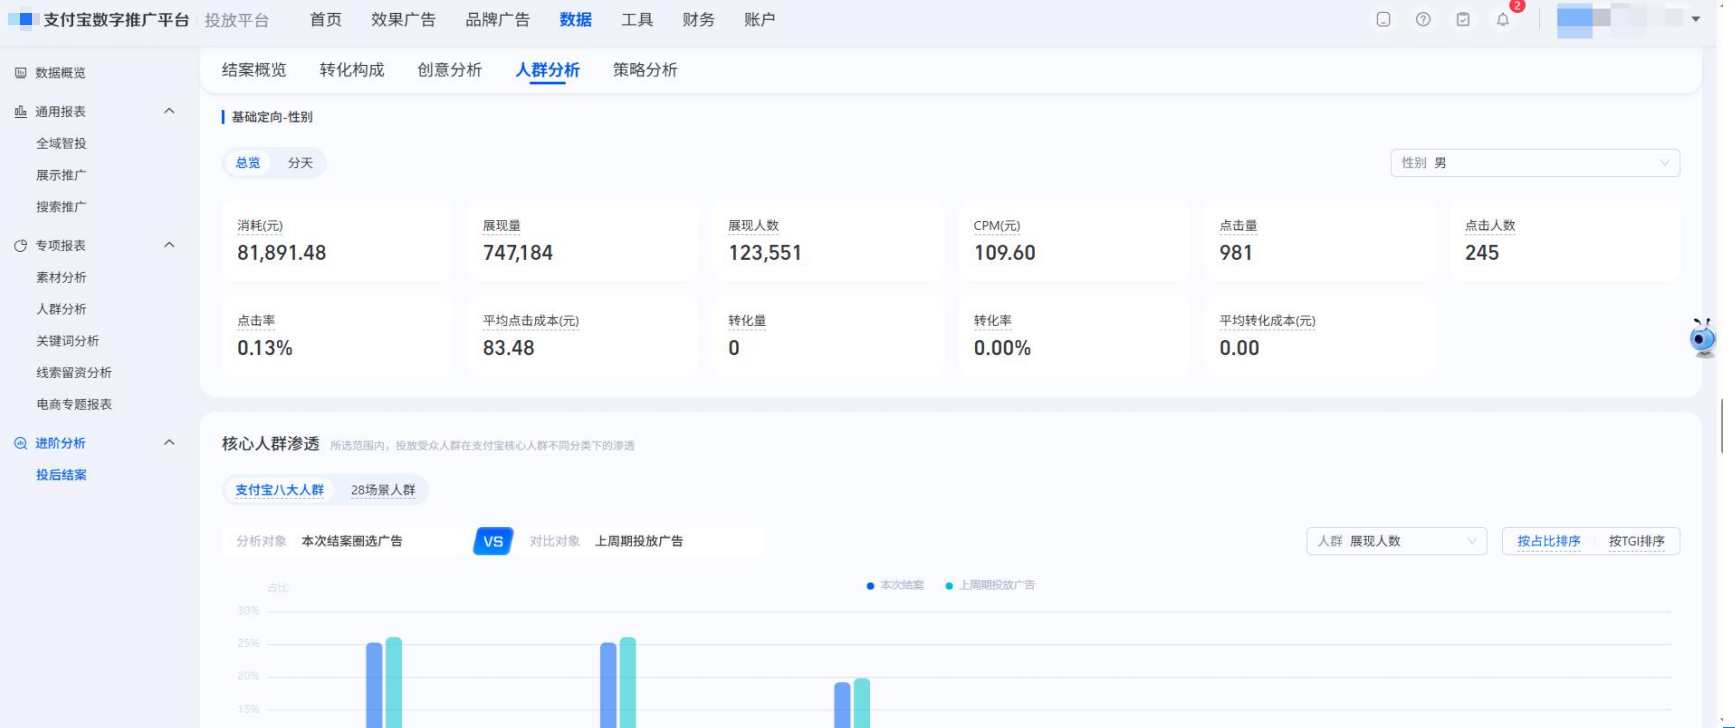The image size is (1735, 728).
Task: Open the notification bell icon
Action: click(x=1503, y=19)
